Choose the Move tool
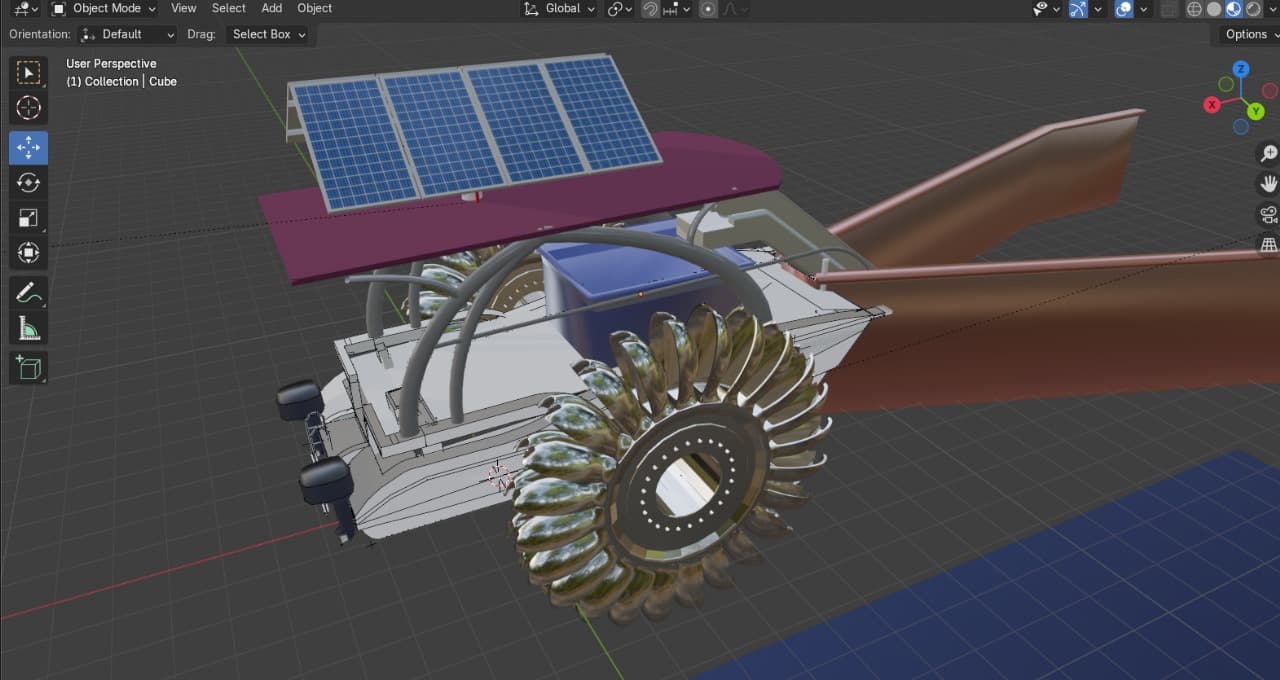Viewport: 1280px width, 680px height. (28, 148)
